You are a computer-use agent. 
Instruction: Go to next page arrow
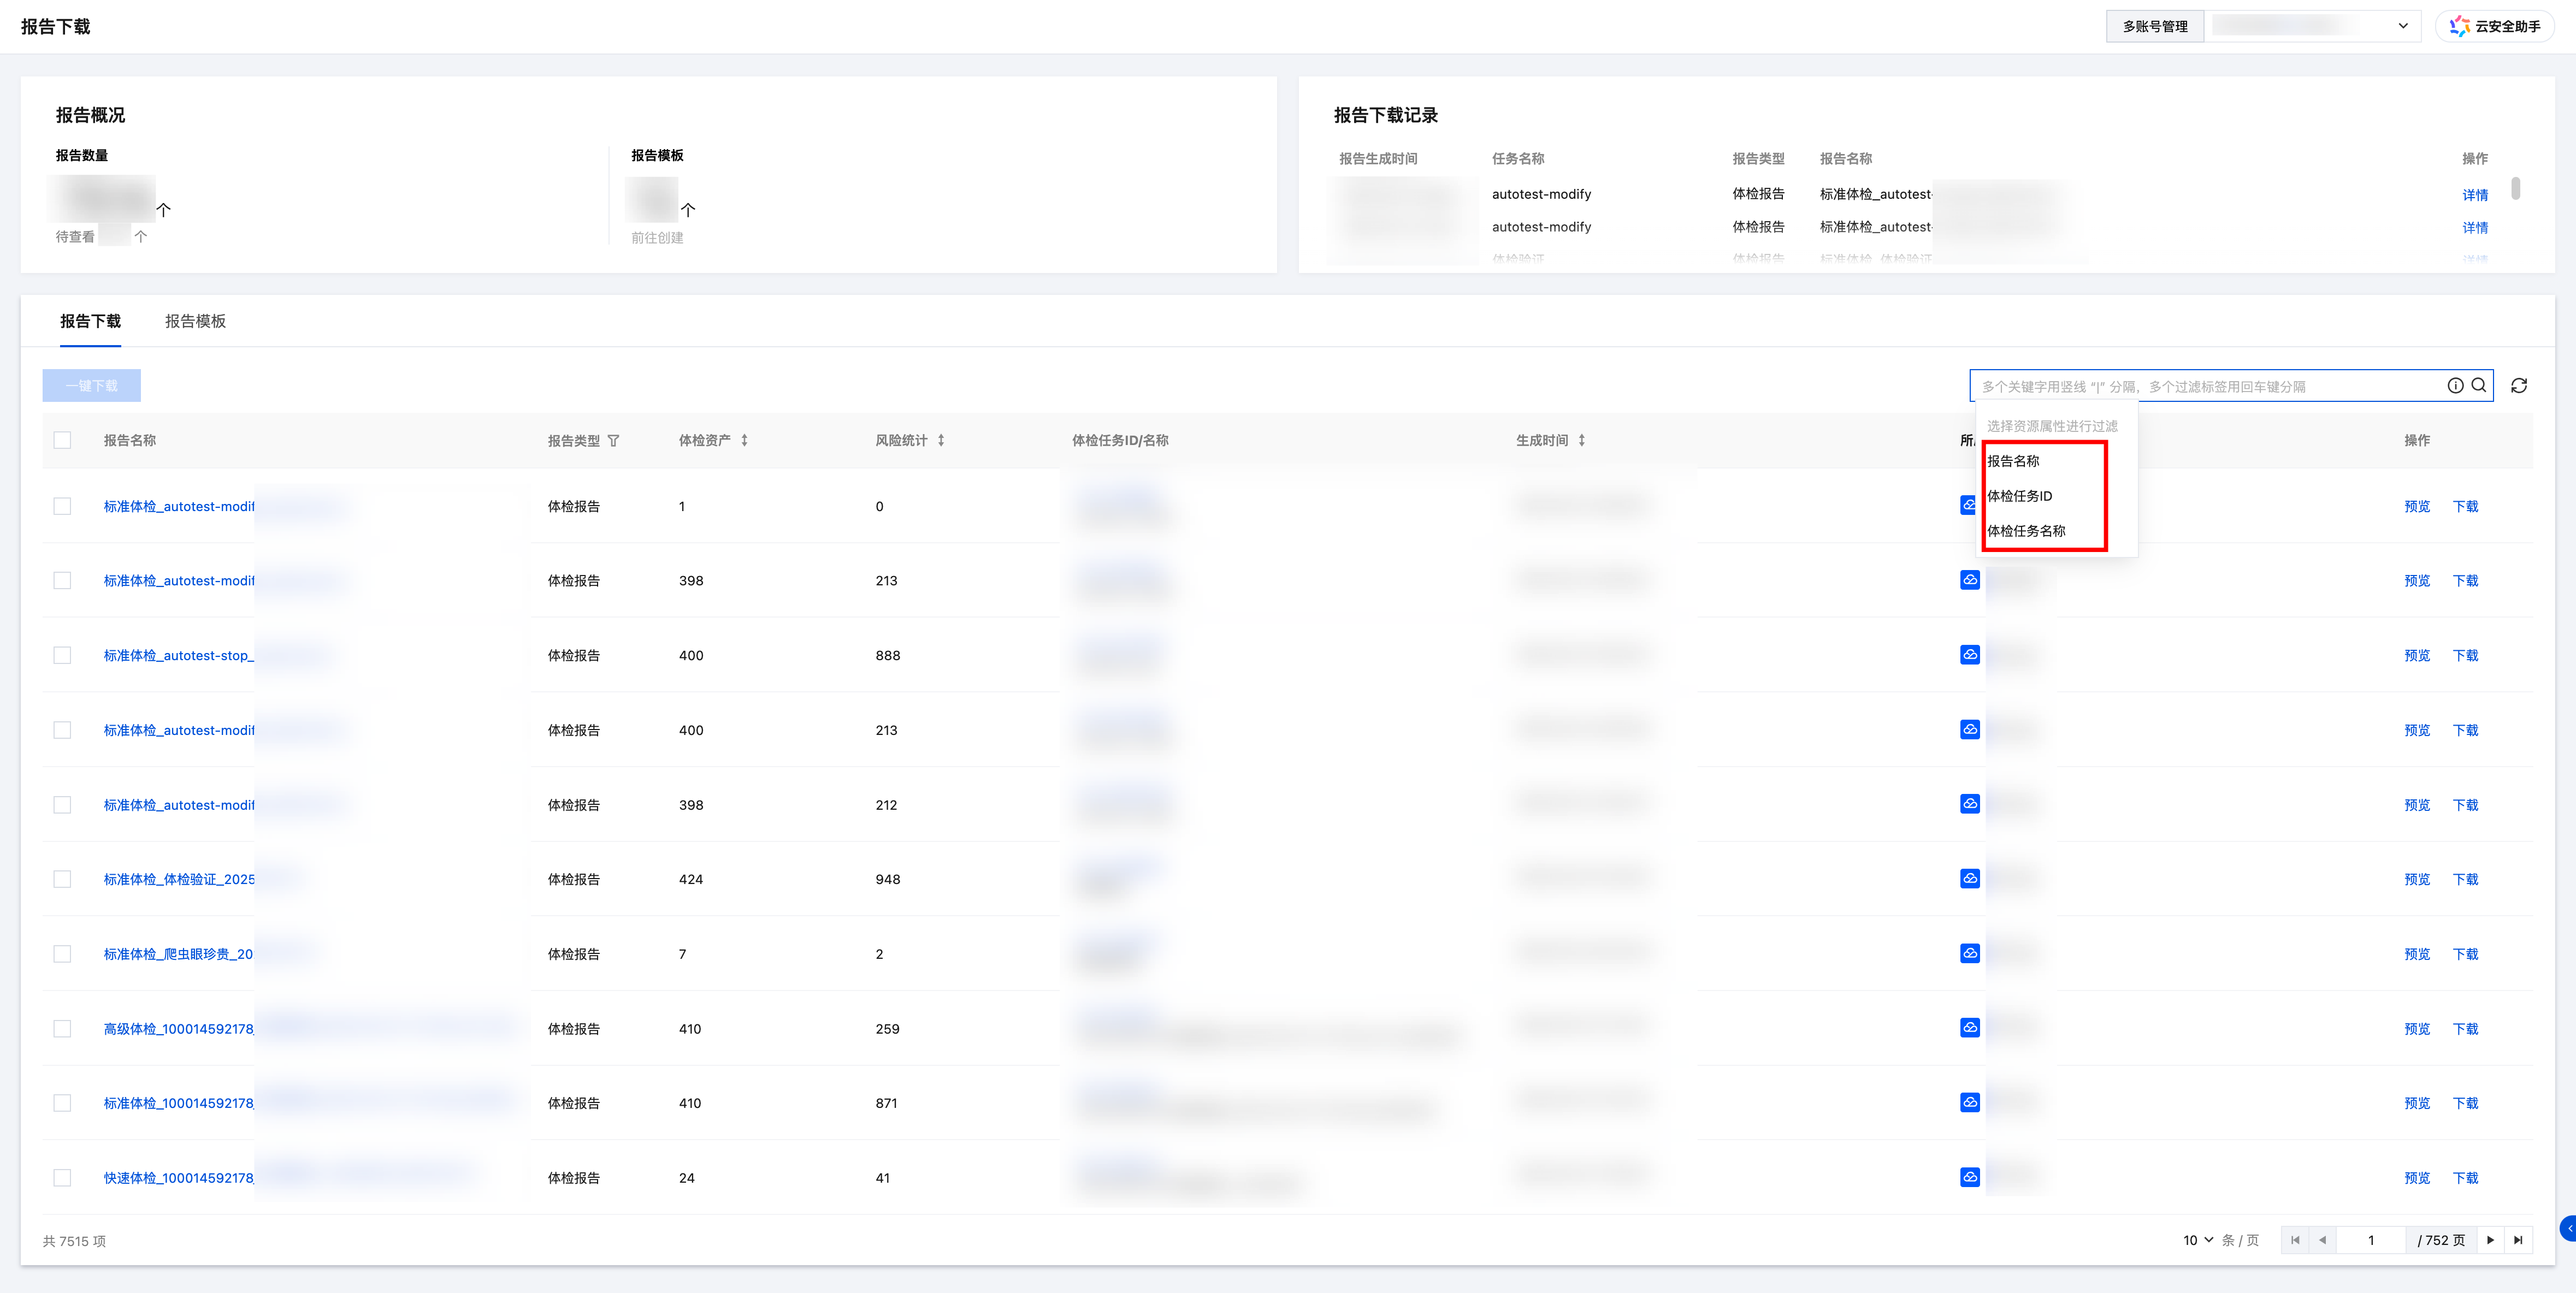2490,1240
